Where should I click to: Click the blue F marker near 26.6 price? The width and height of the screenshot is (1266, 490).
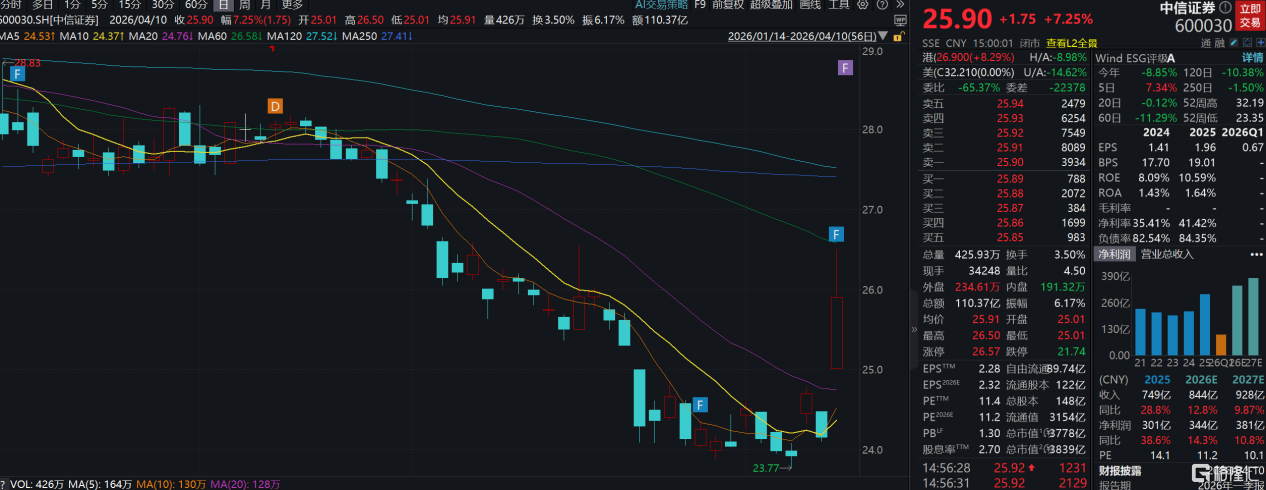coord(837,235)
